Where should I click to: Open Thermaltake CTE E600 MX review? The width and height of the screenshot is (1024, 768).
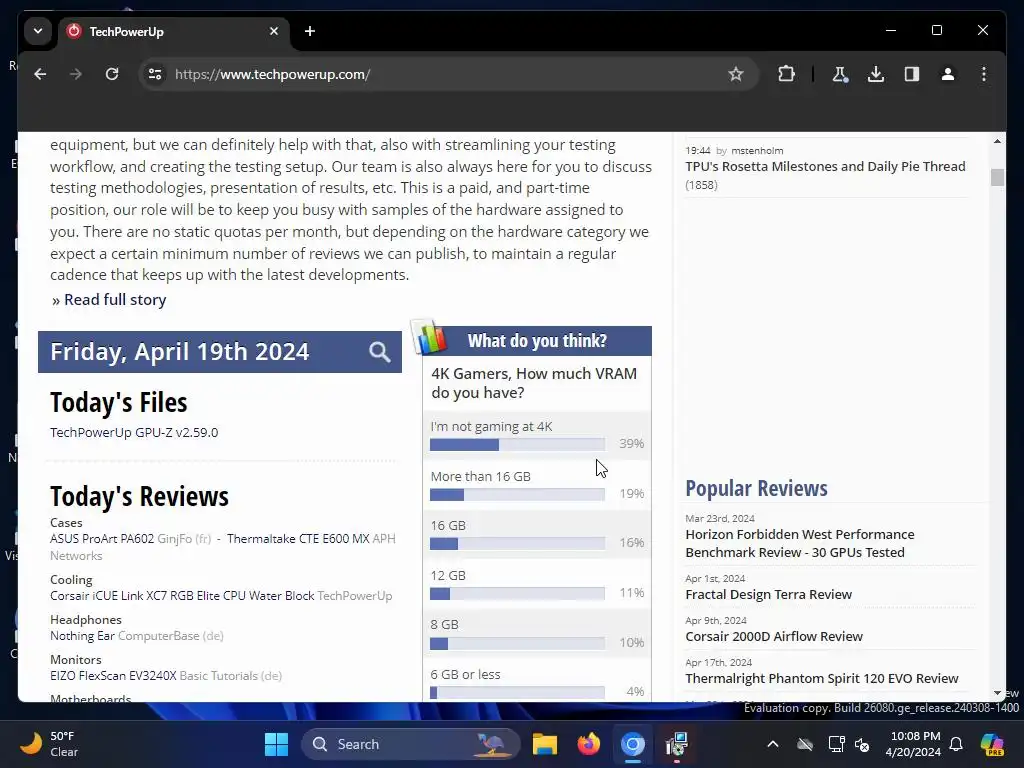pos(298,539)
